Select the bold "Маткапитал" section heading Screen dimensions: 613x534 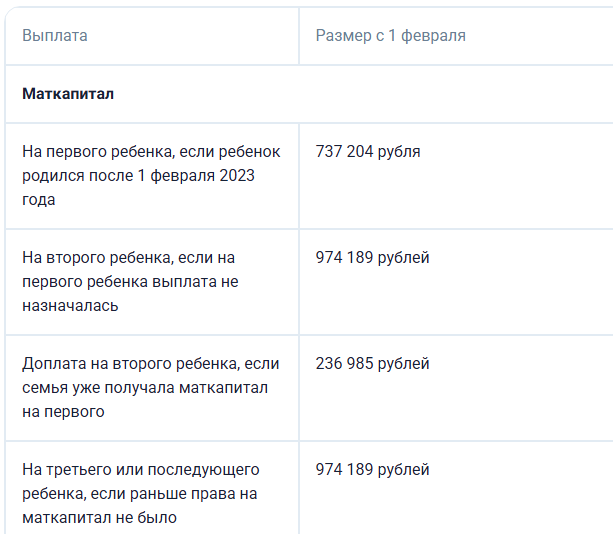[68, 94]
